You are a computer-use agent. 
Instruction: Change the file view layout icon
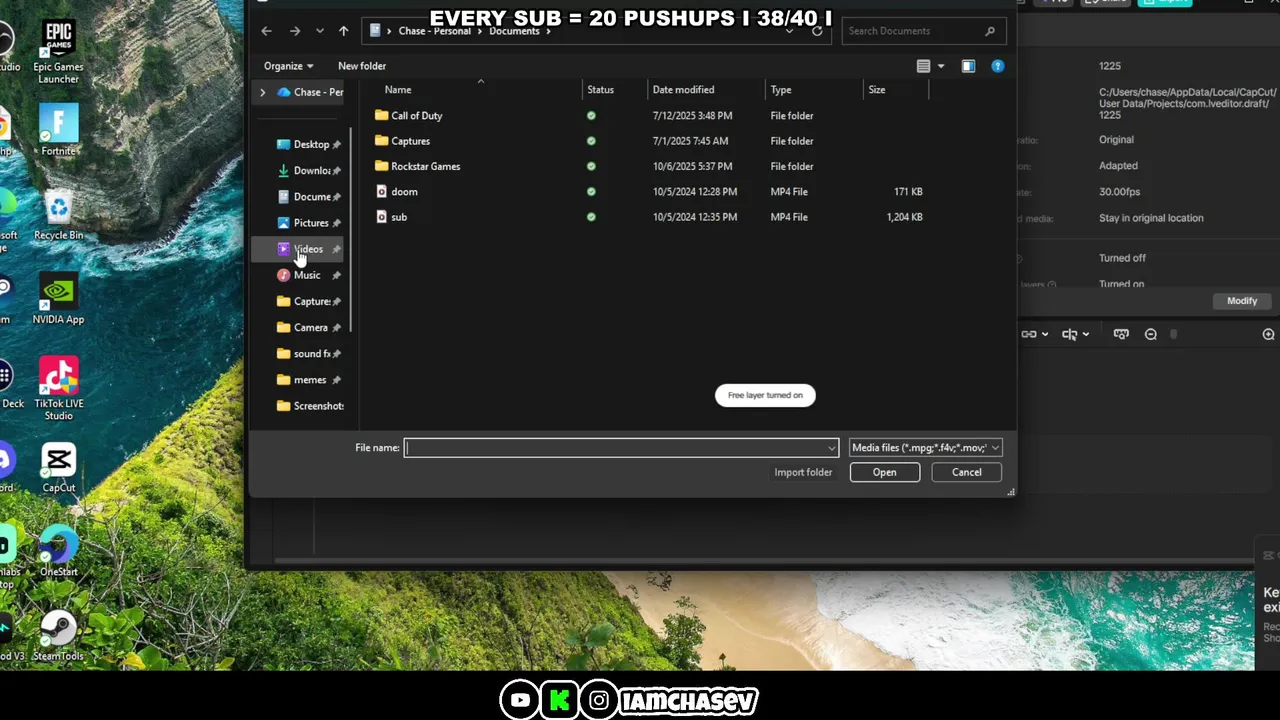click(x=924, y=66)
